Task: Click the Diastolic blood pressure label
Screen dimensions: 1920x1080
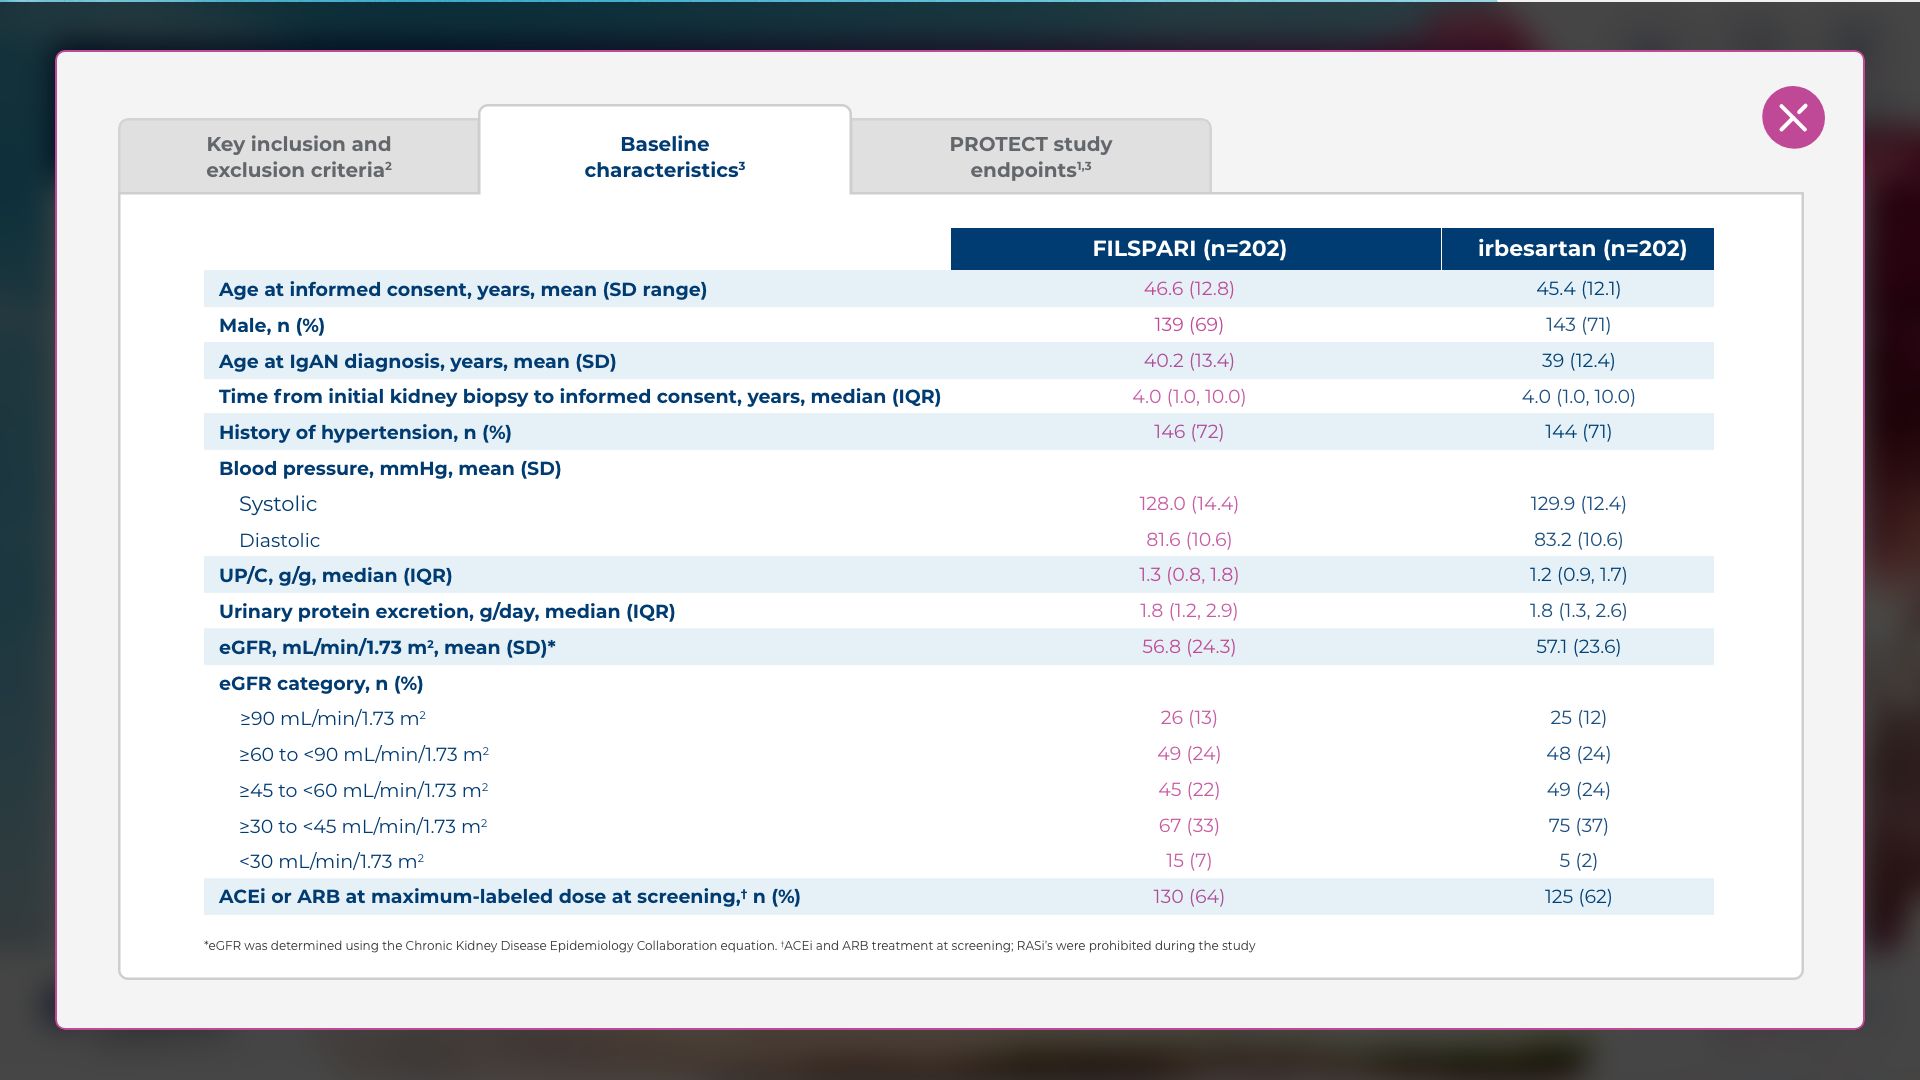Action: click(x=279, y=541)
